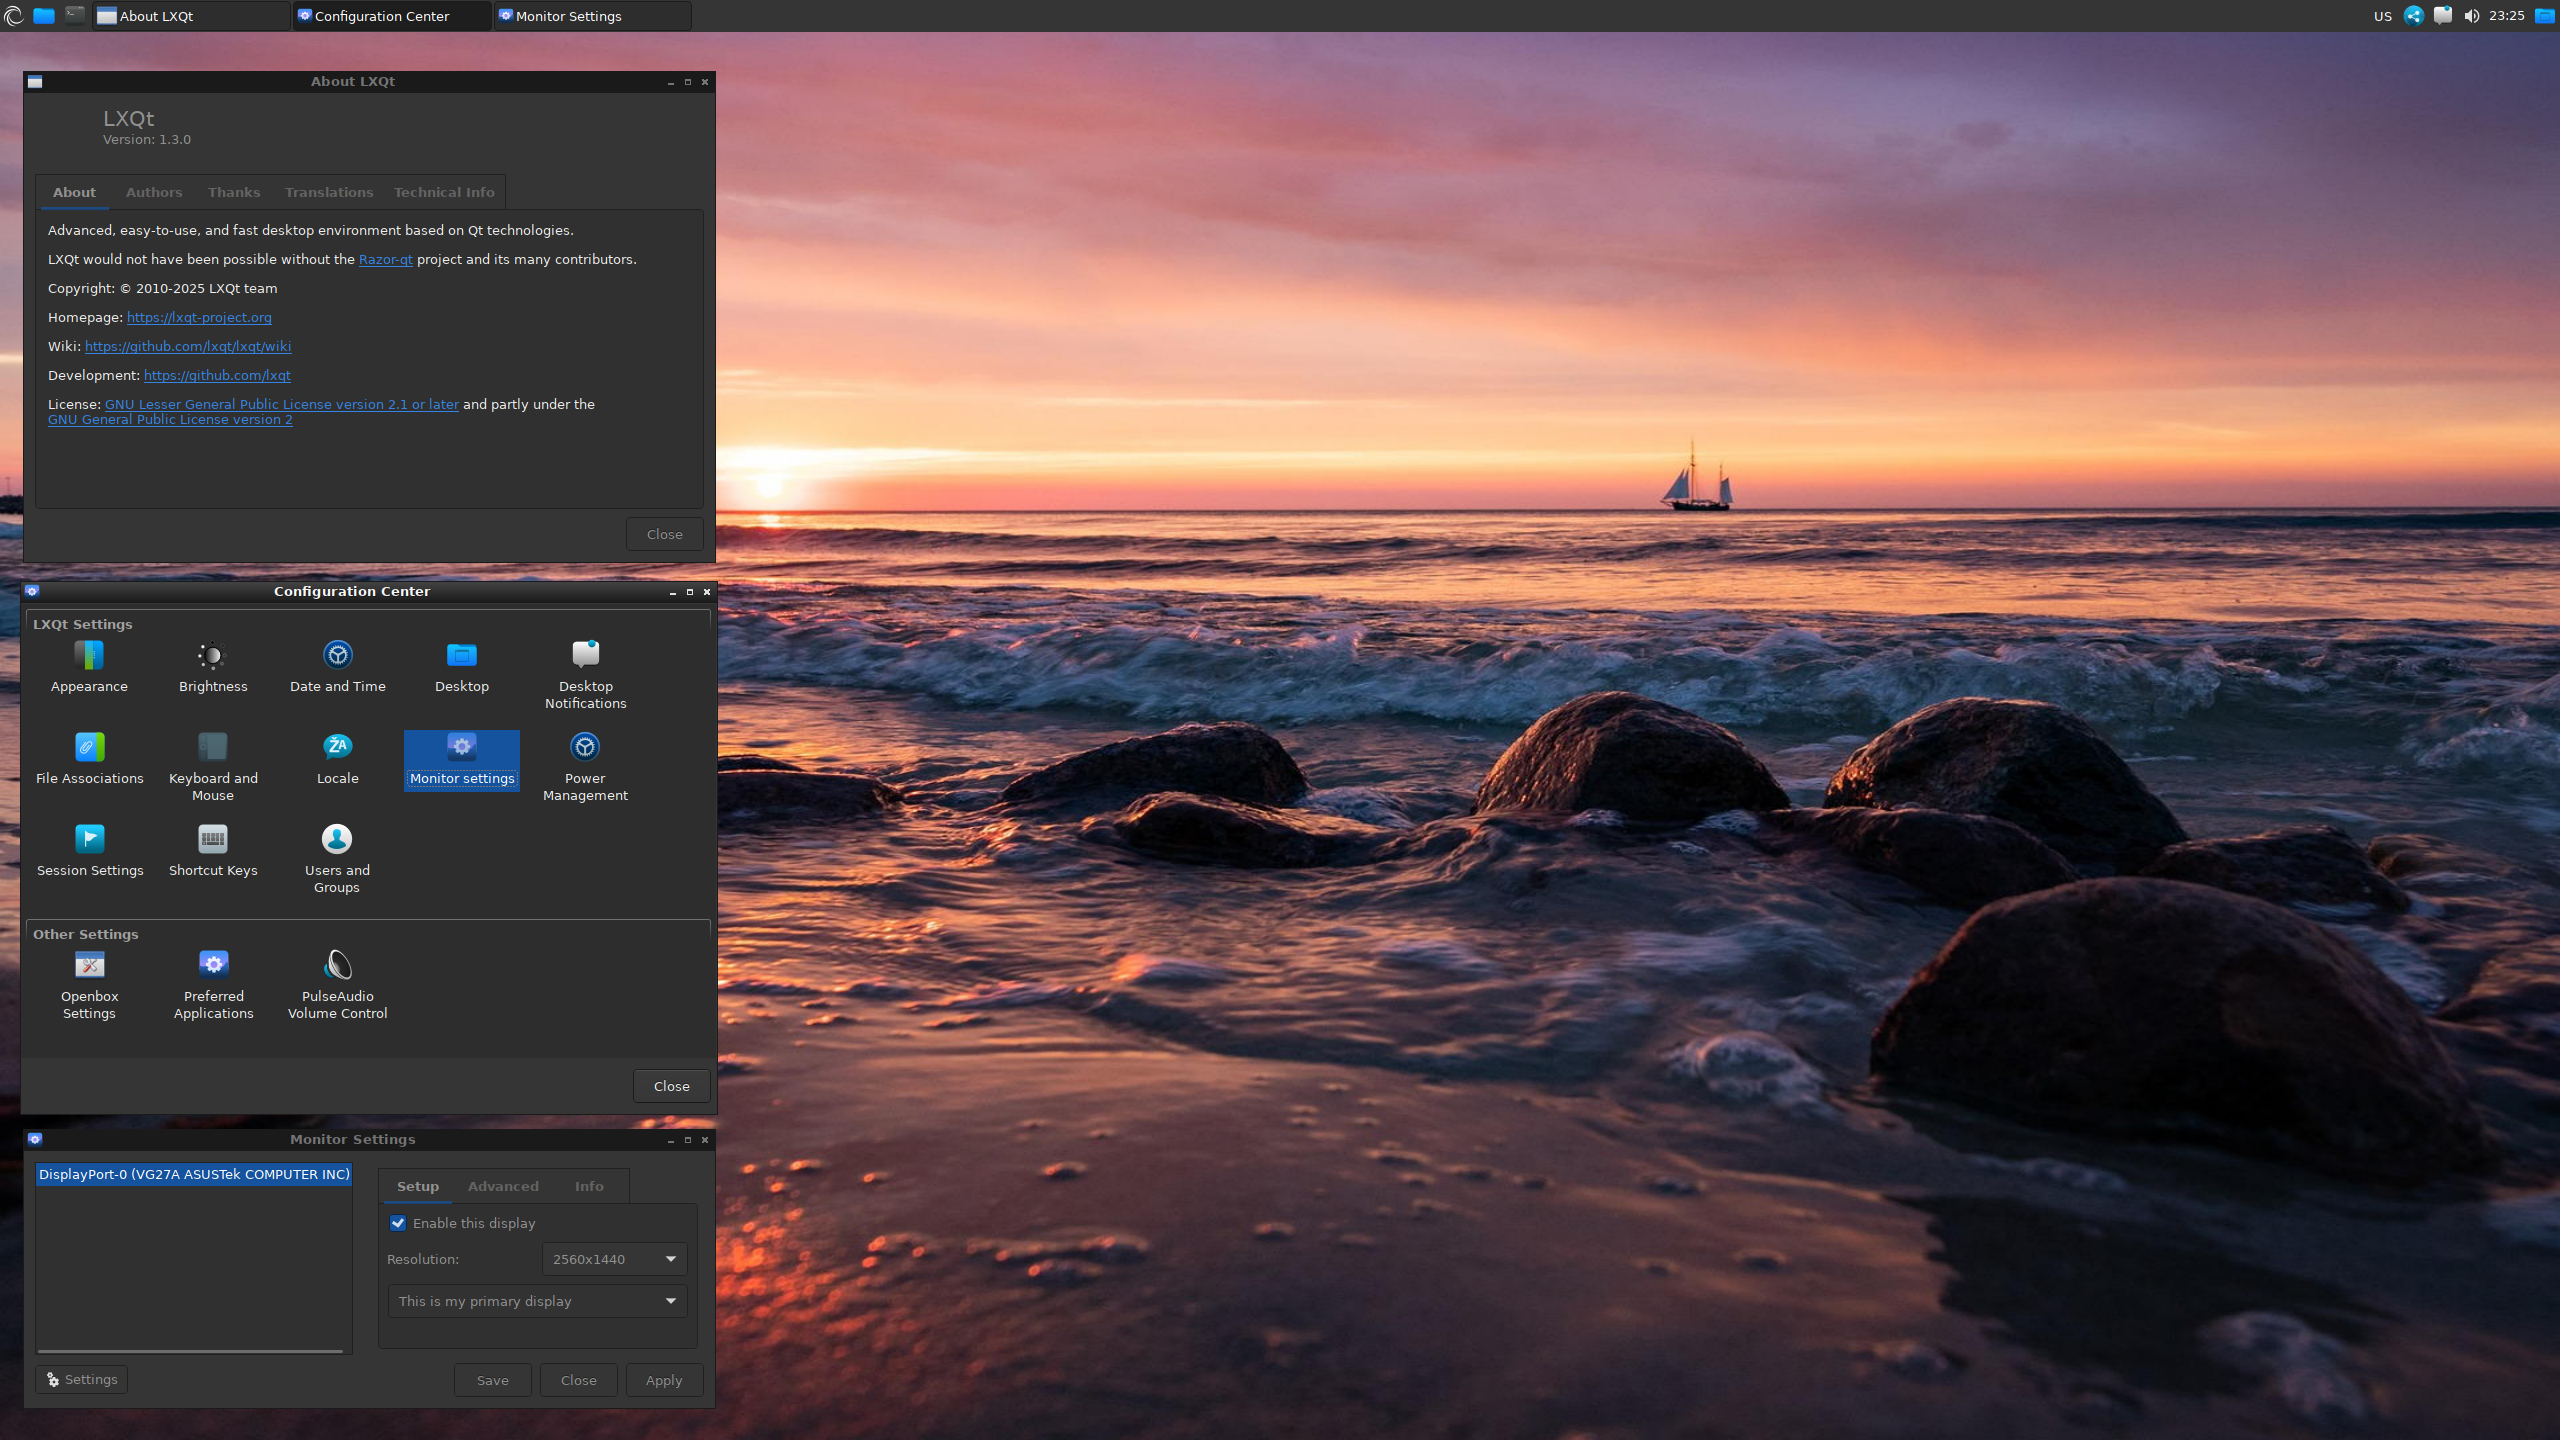Open PulseAudio Volume Control
Screen dimensions: 2560x1440
click(x=337, y=966)
